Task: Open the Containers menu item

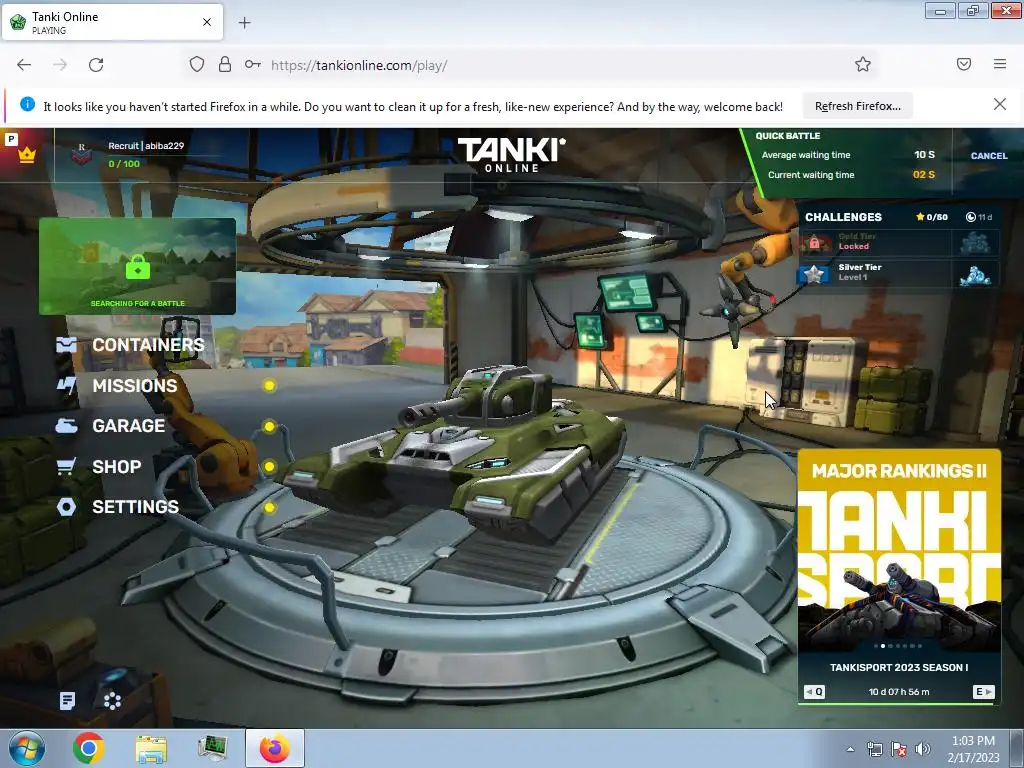Action: [x=148, y=345]
